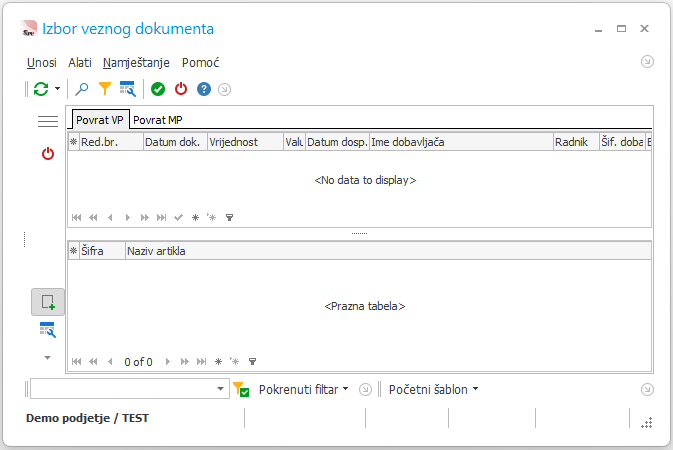The image size is (673, 450).
Task: Click the green refresh icon in toolbar
Action: click(x=41, y=89)
